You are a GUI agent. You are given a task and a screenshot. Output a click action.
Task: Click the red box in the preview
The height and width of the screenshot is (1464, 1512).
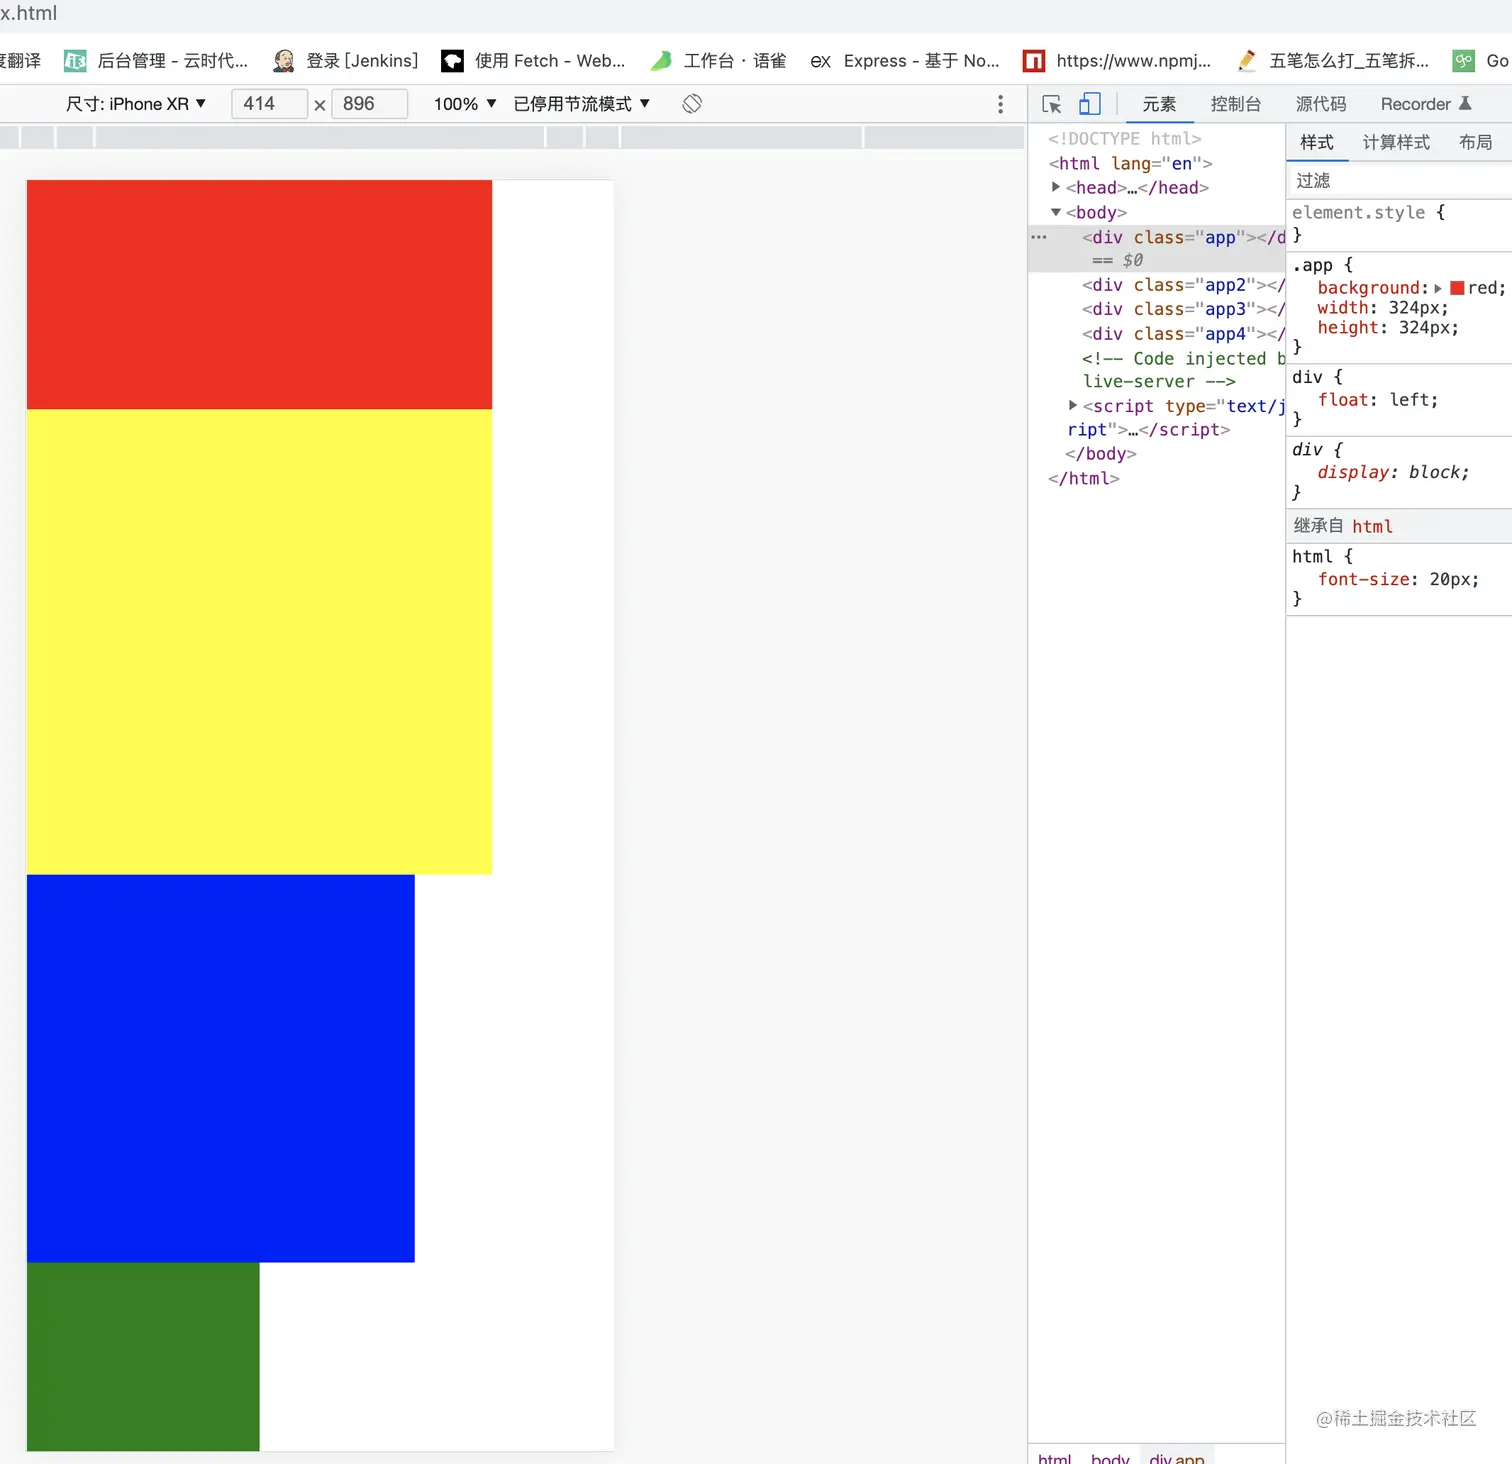[259, 295]
